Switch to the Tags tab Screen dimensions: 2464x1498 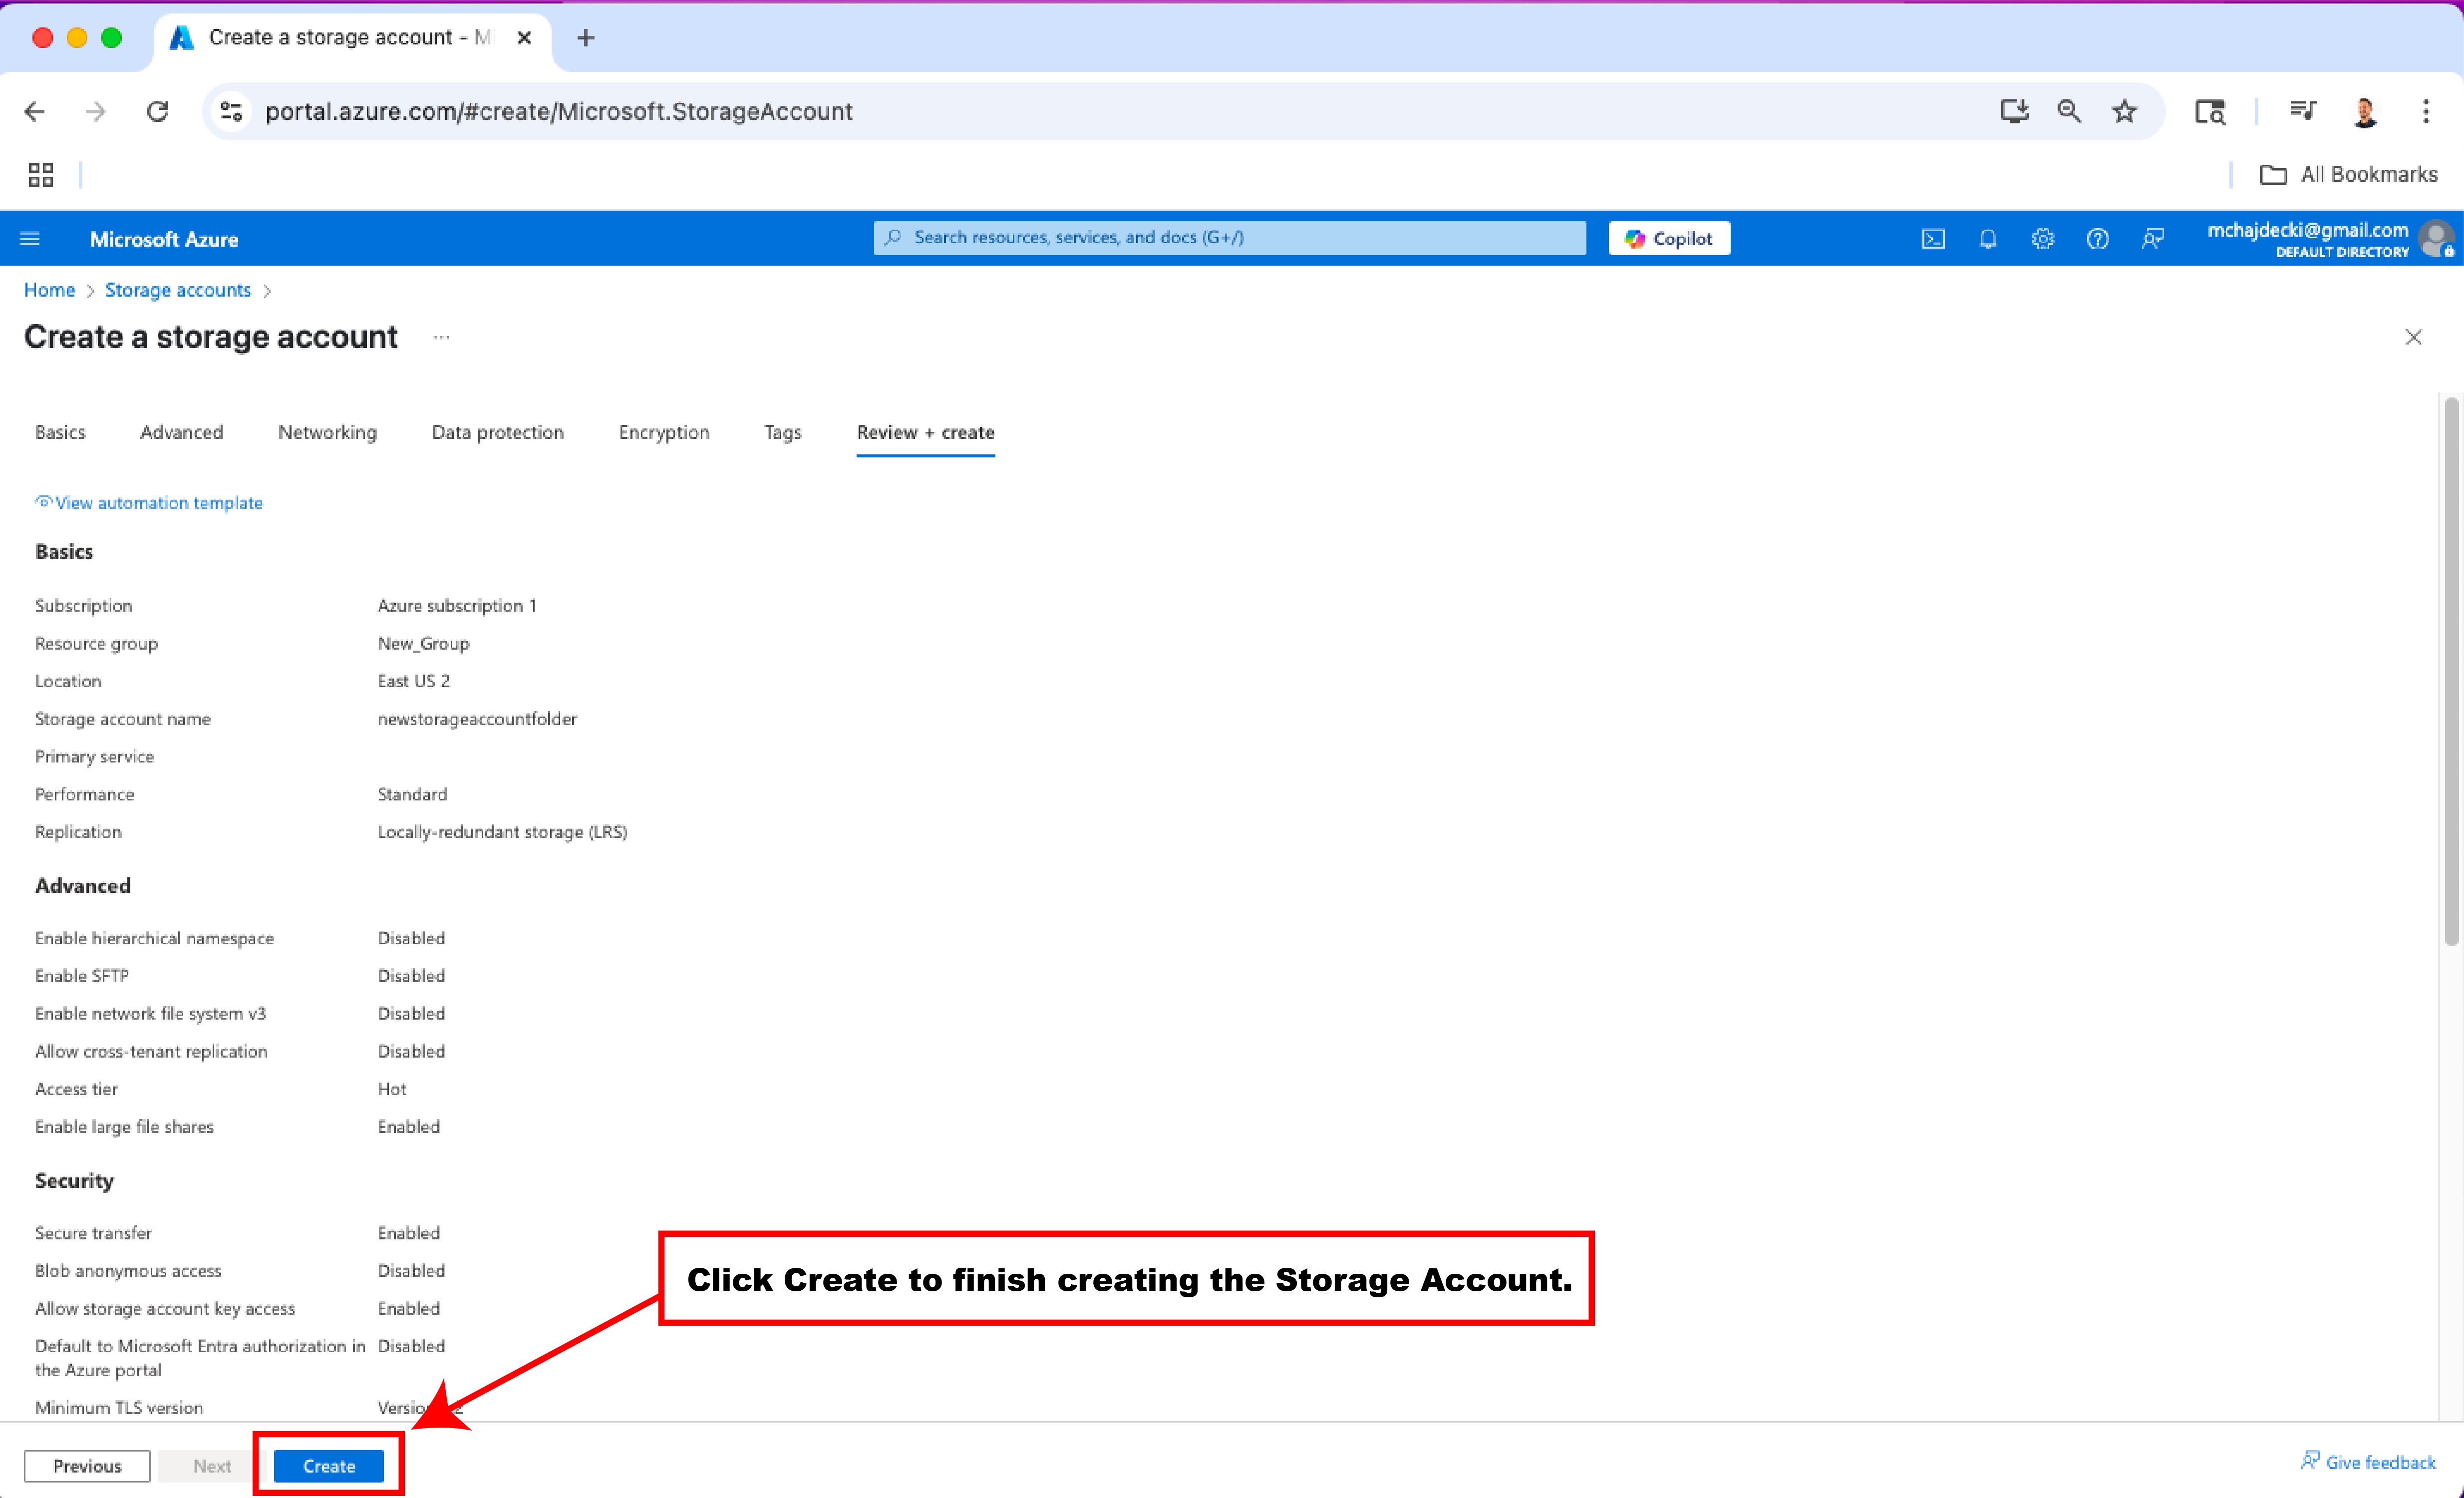point(783,432)
